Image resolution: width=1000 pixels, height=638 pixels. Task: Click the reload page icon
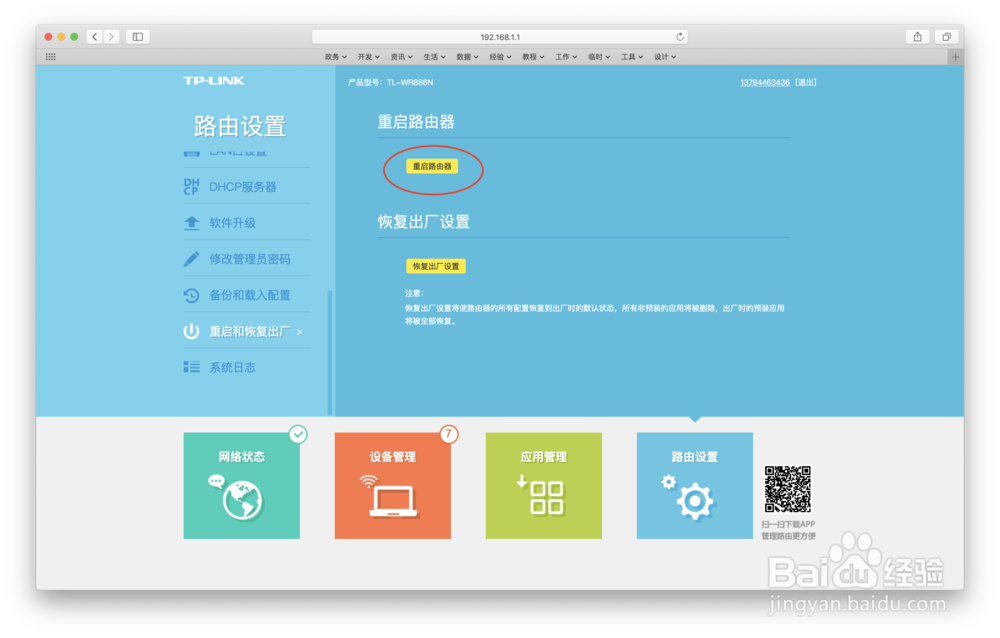point(680,37)
